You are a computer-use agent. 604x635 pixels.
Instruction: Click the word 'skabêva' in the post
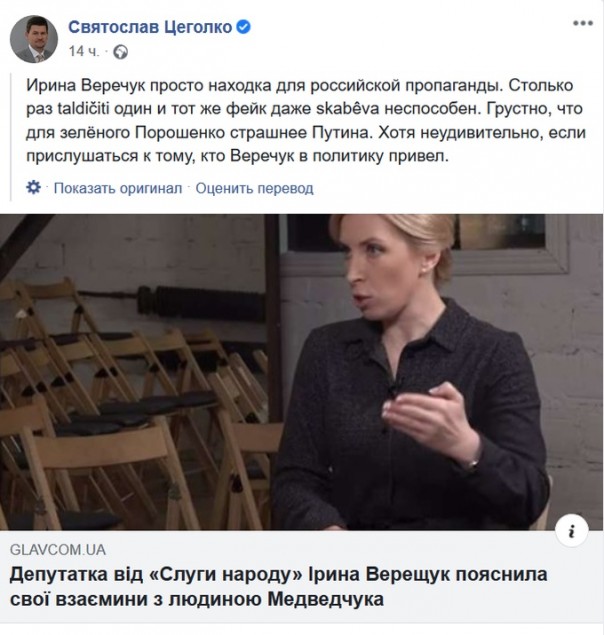(x=348, y=109)
